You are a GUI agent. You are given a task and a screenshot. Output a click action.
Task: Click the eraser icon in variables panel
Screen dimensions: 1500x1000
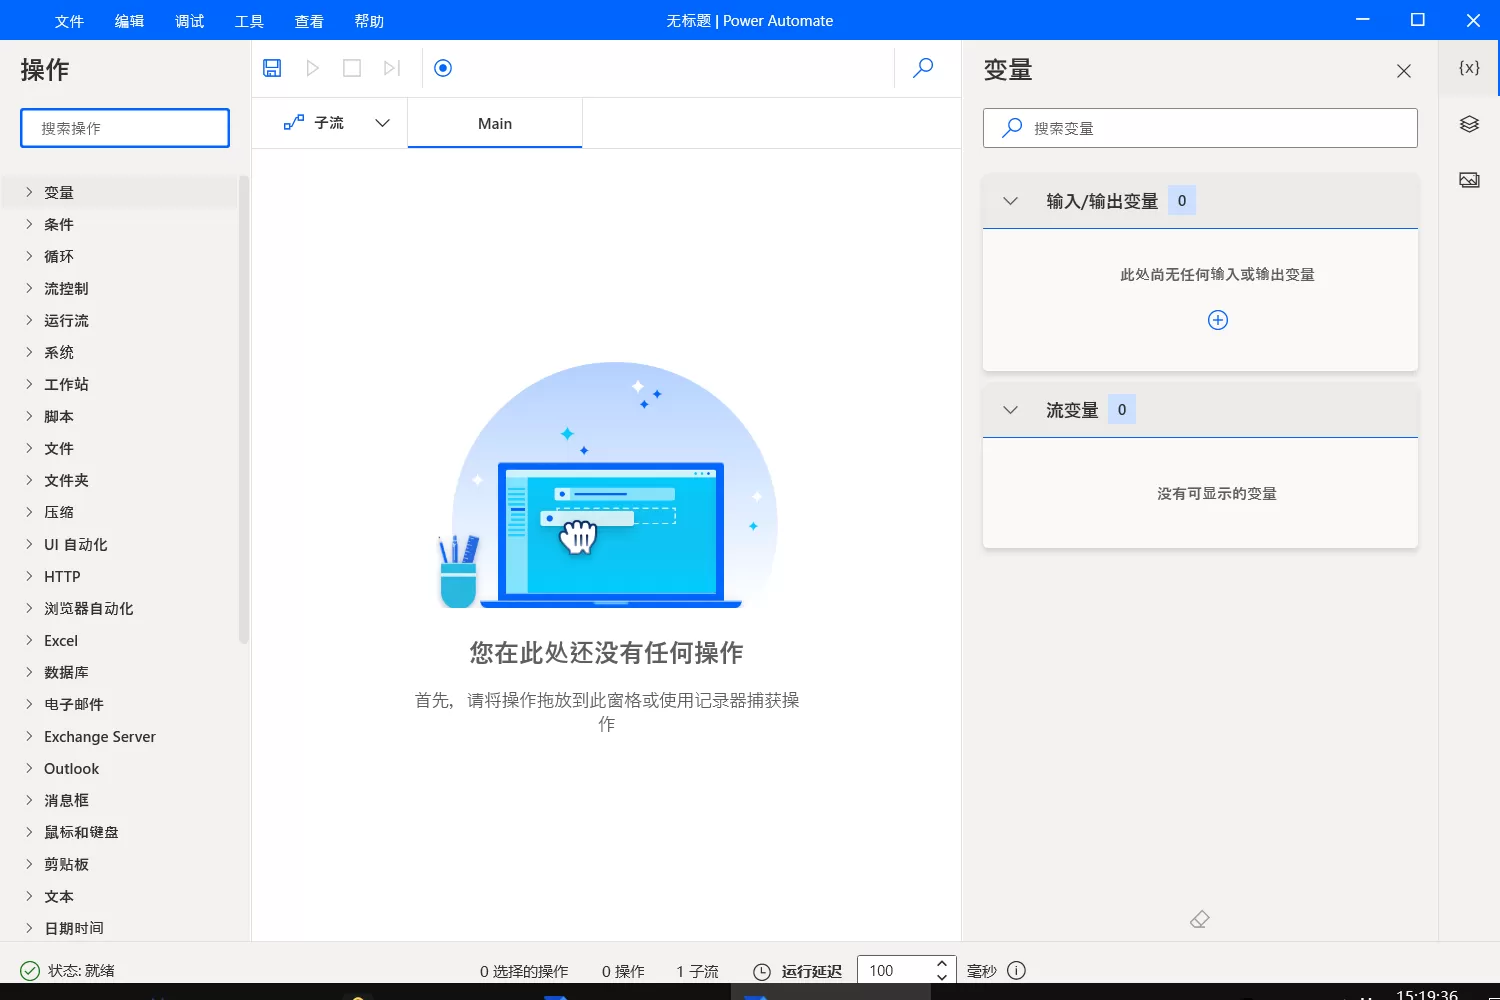(x=1199, y=918)
